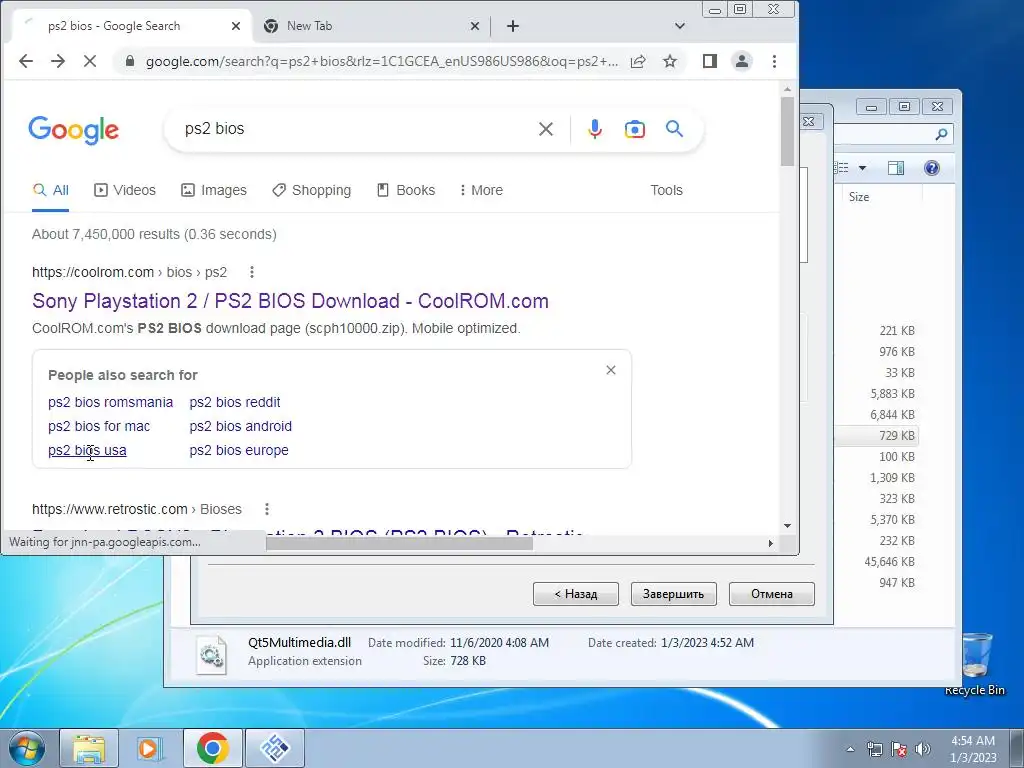The height and width of the screenshot is (768, 1024).
Task: Bookmark this page with the star icon
Action: pyautogui.click(x=670, y=61)
